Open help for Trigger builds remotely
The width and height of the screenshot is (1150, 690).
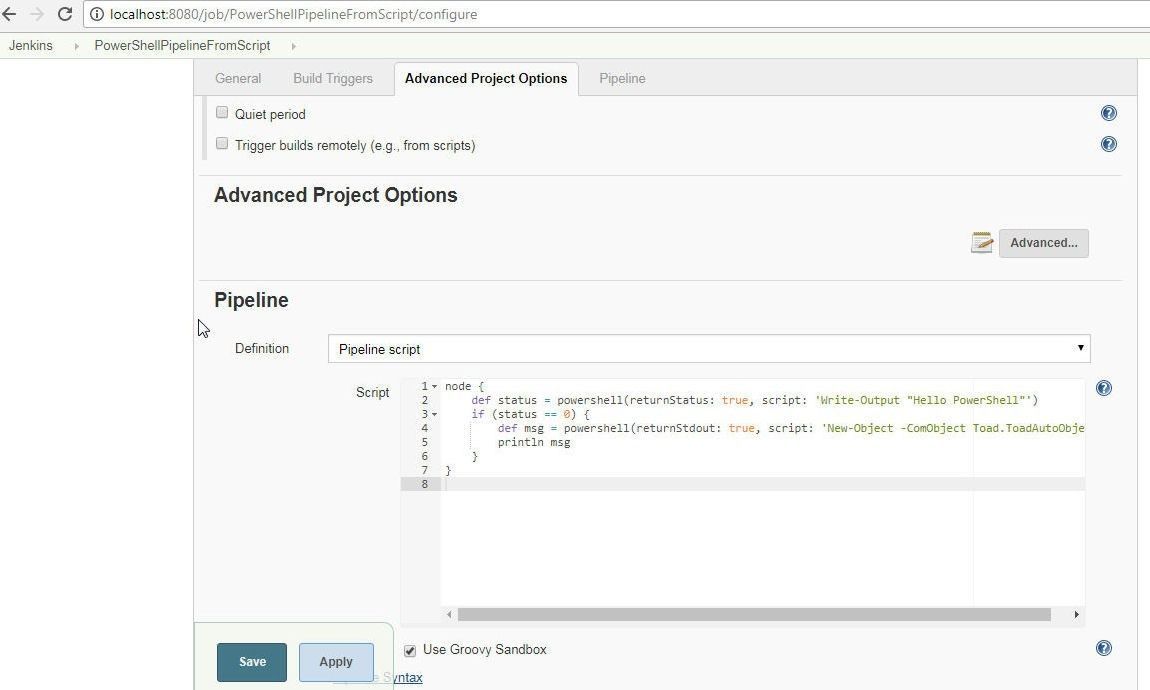(1108, 144)
